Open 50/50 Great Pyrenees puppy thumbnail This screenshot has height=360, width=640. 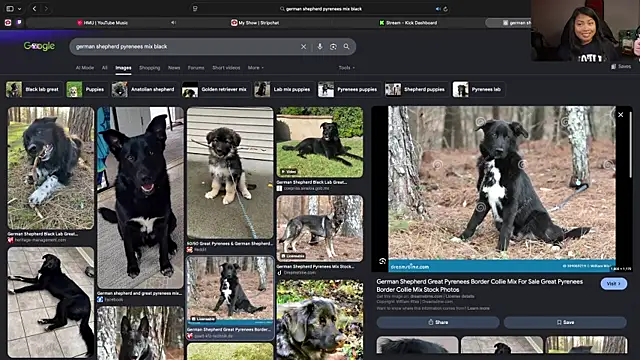pyautogui.click(x=230, y=173)
